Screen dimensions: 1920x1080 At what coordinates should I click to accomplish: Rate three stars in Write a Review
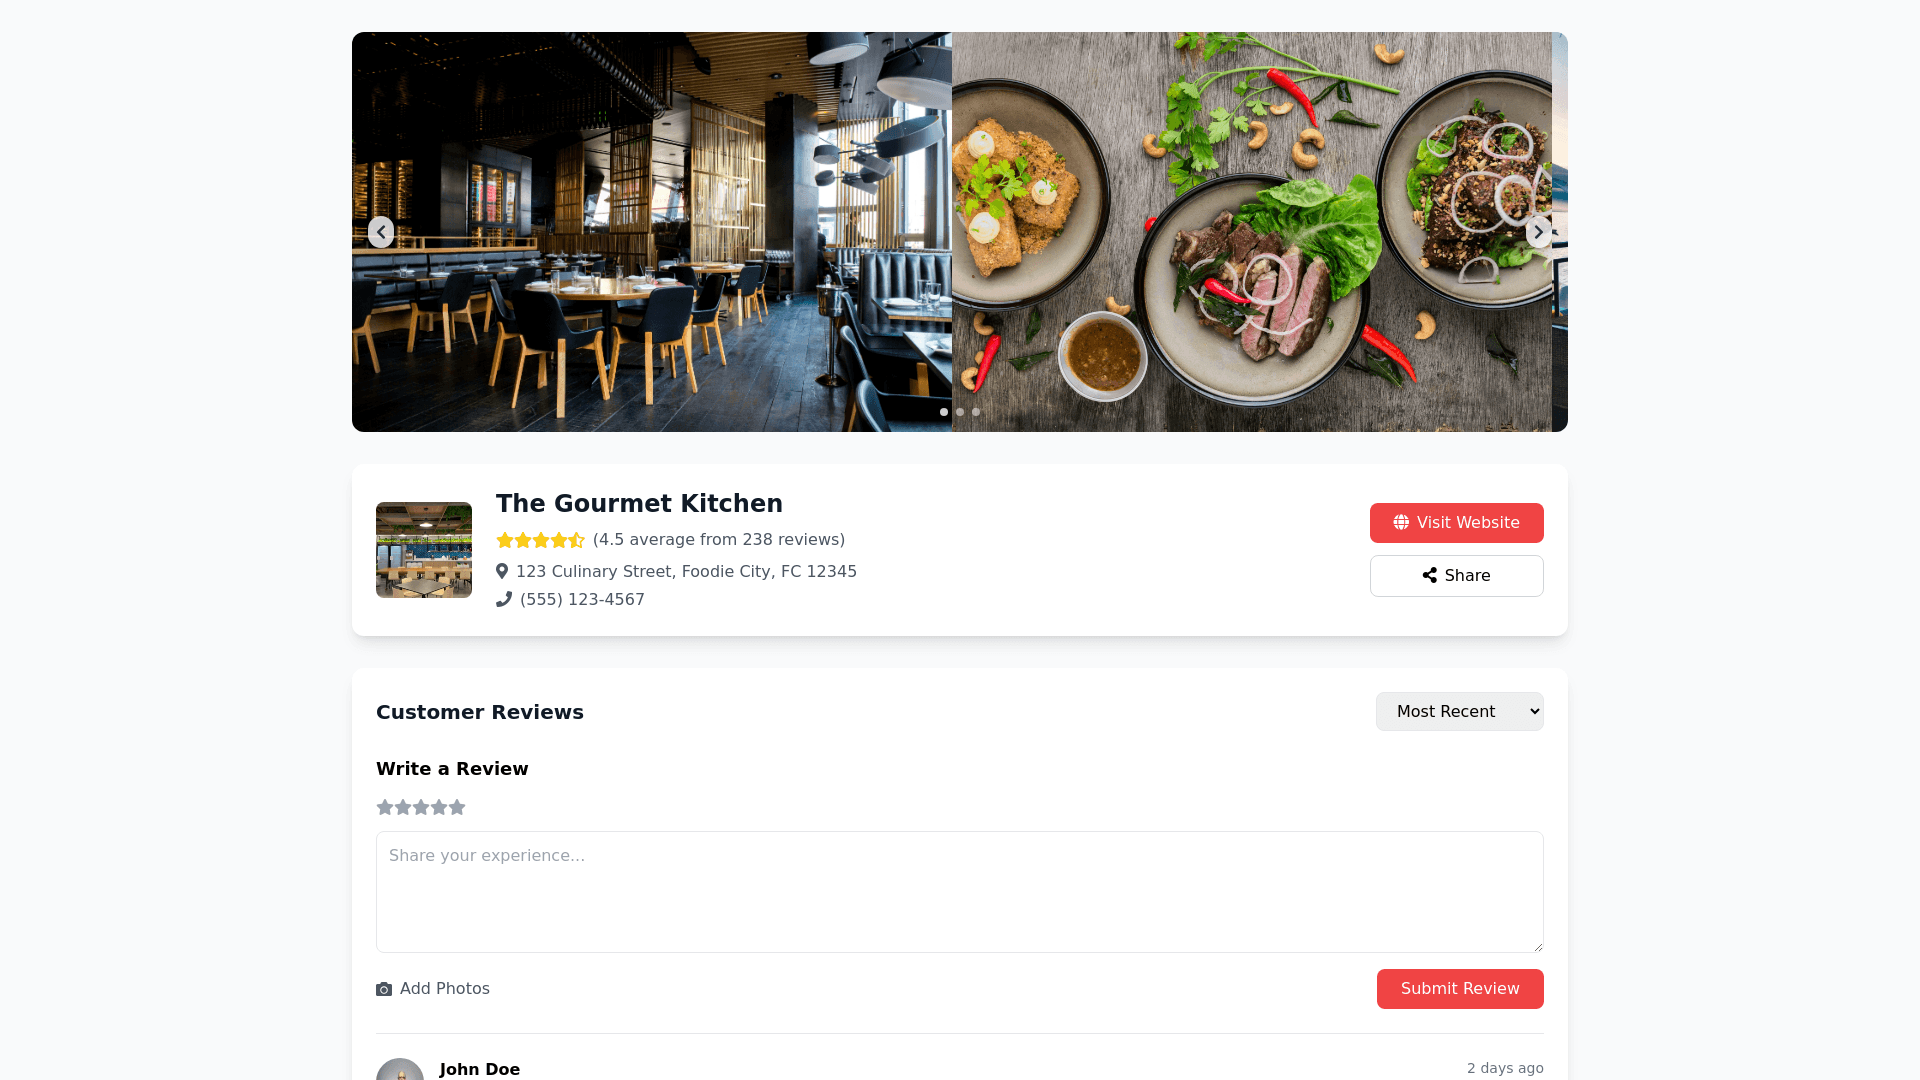point(421,807)
